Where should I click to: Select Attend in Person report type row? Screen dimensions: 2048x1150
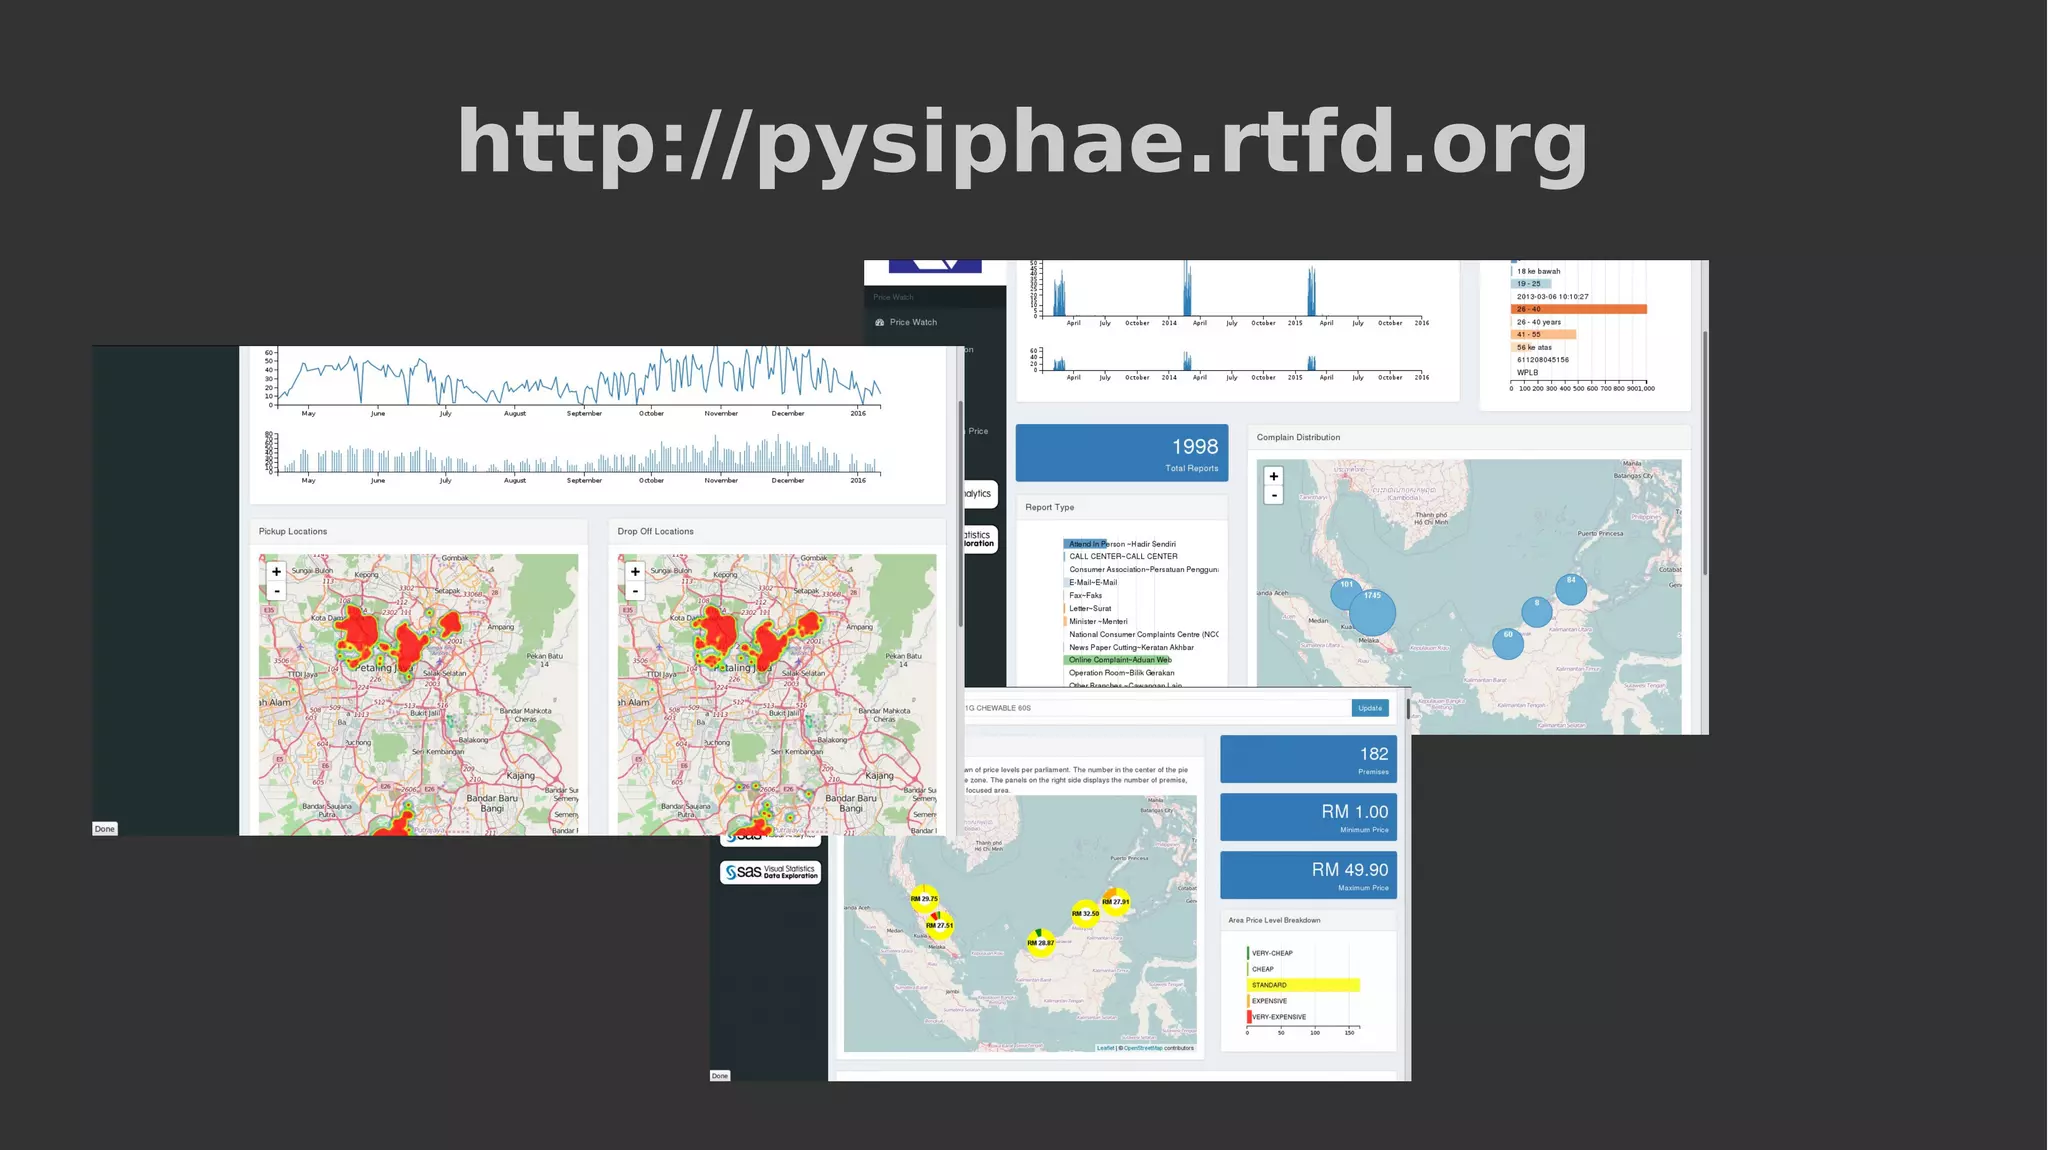pos(1120,544)
